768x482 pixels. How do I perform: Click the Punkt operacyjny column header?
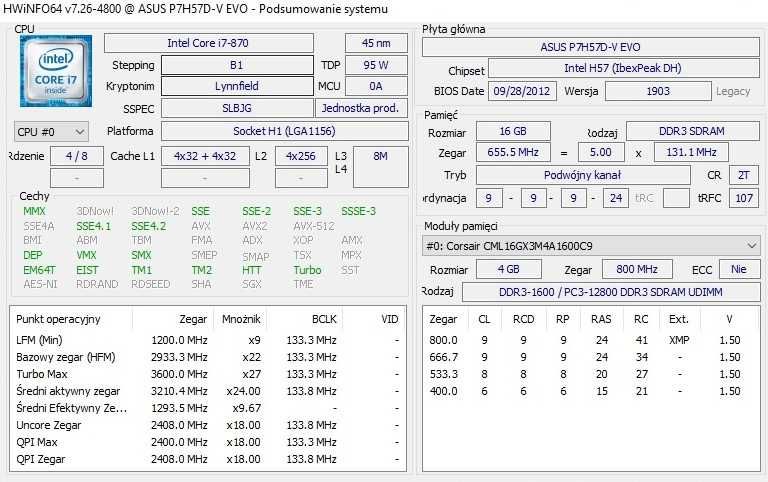[58, 319]
